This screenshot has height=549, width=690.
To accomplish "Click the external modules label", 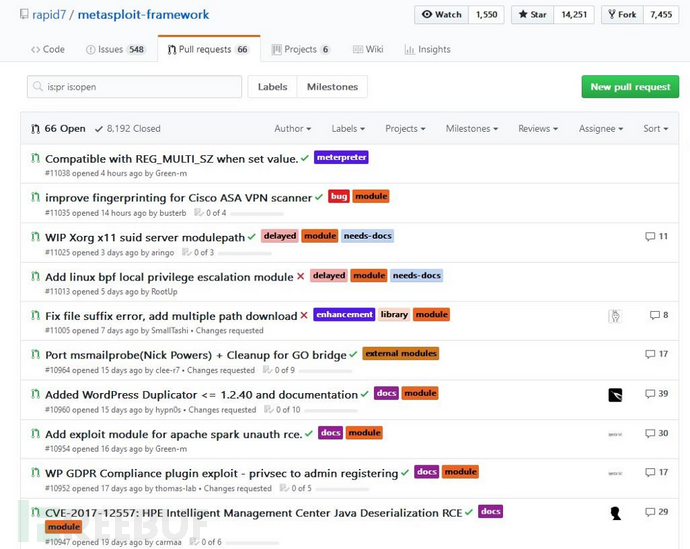I will (400, 353).
